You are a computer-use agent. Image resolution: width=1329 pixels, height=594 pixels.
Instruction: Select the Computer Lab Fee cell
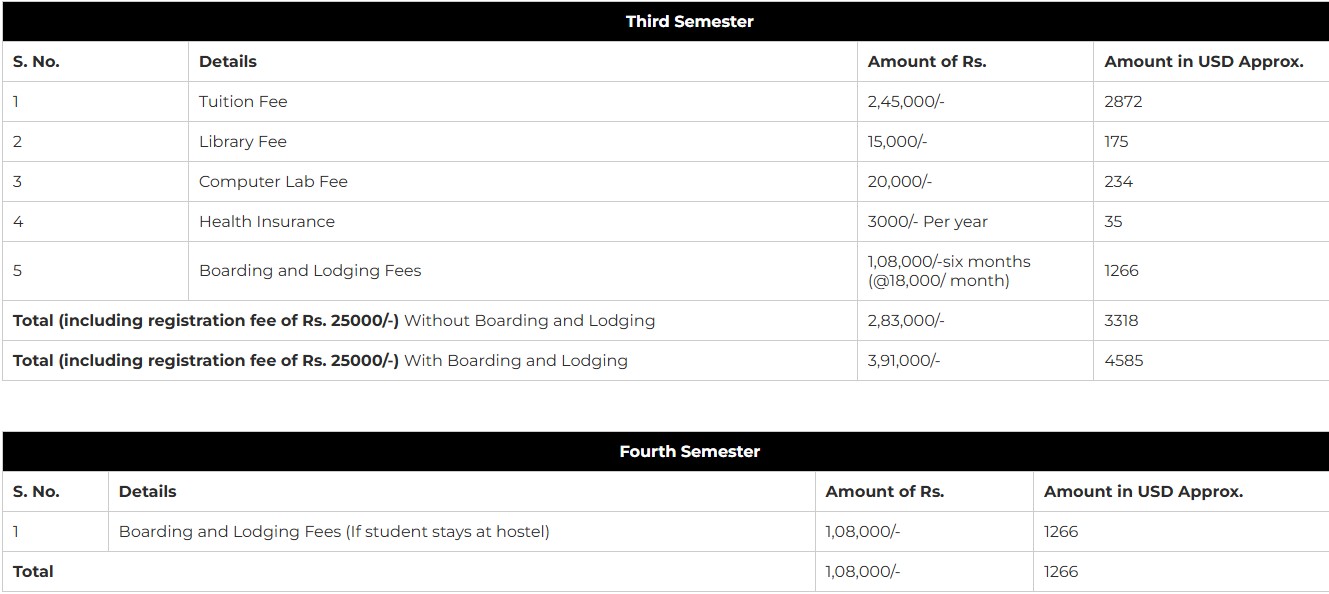click(273, 181)
